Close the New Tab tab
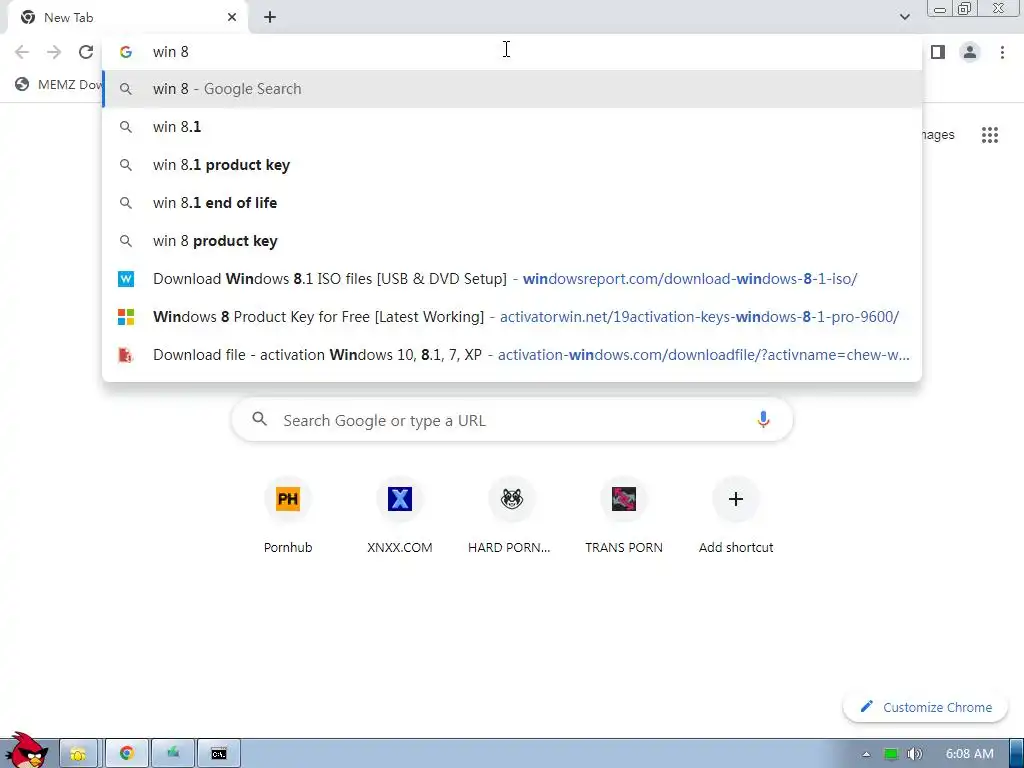 click(x=232, y=17)
